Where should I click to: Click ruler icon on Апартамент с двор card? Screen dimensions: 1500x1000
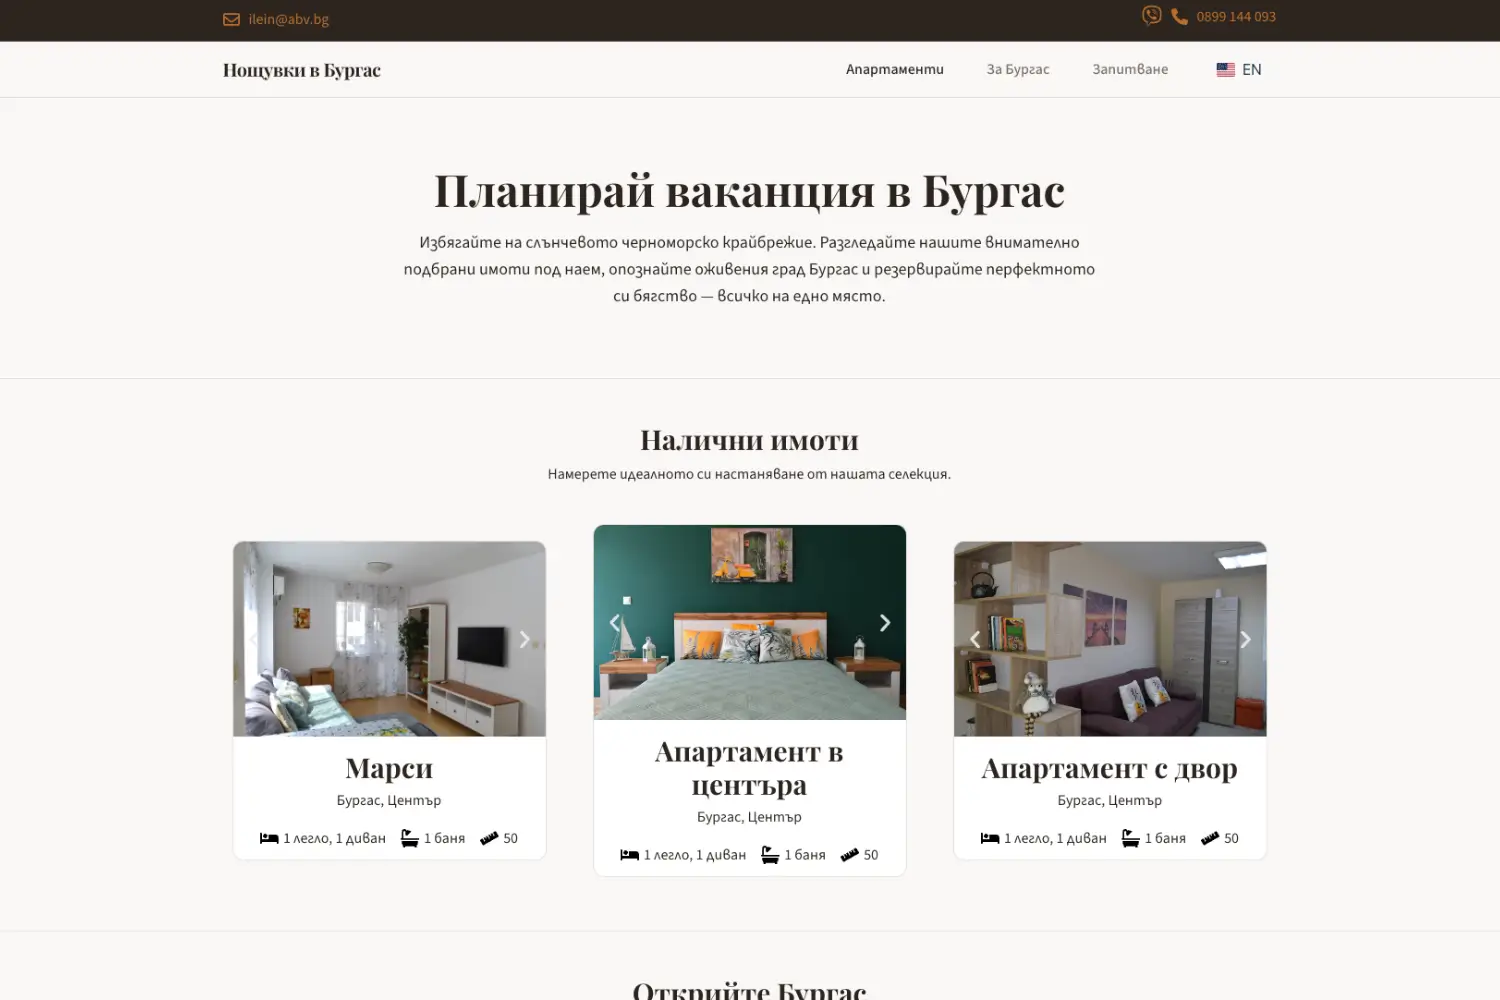click(x=1210, y=838)
